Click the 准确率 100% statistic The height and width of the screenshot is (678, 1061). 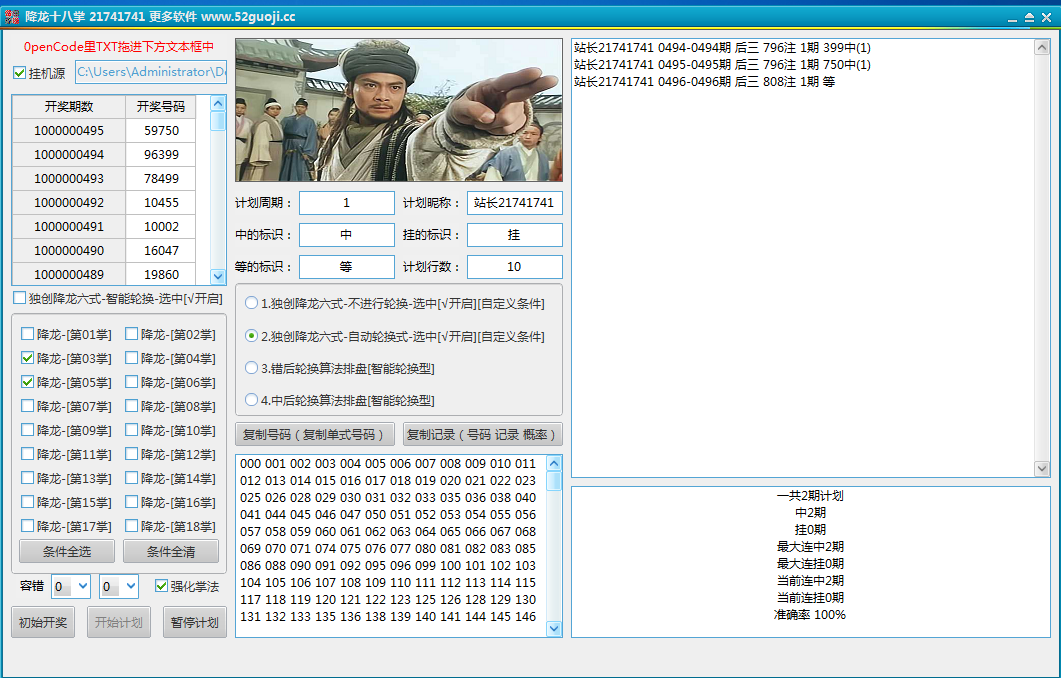[x=810, y=615]
